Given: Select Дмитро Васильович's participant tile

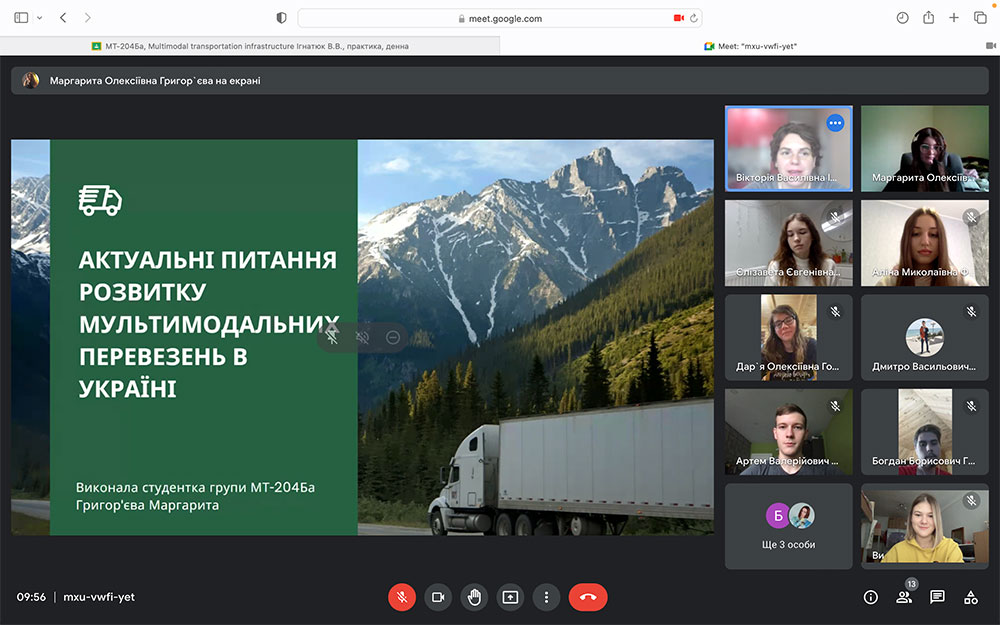Looking at the screenshot, I should 925,337.
